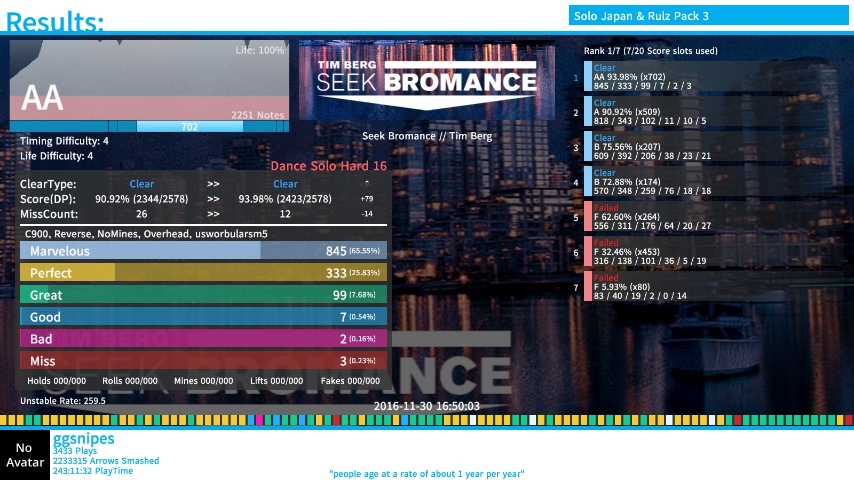Select the rank 2 A 90.92% score
Screen dimensions: 854x480
pos(655,113)
